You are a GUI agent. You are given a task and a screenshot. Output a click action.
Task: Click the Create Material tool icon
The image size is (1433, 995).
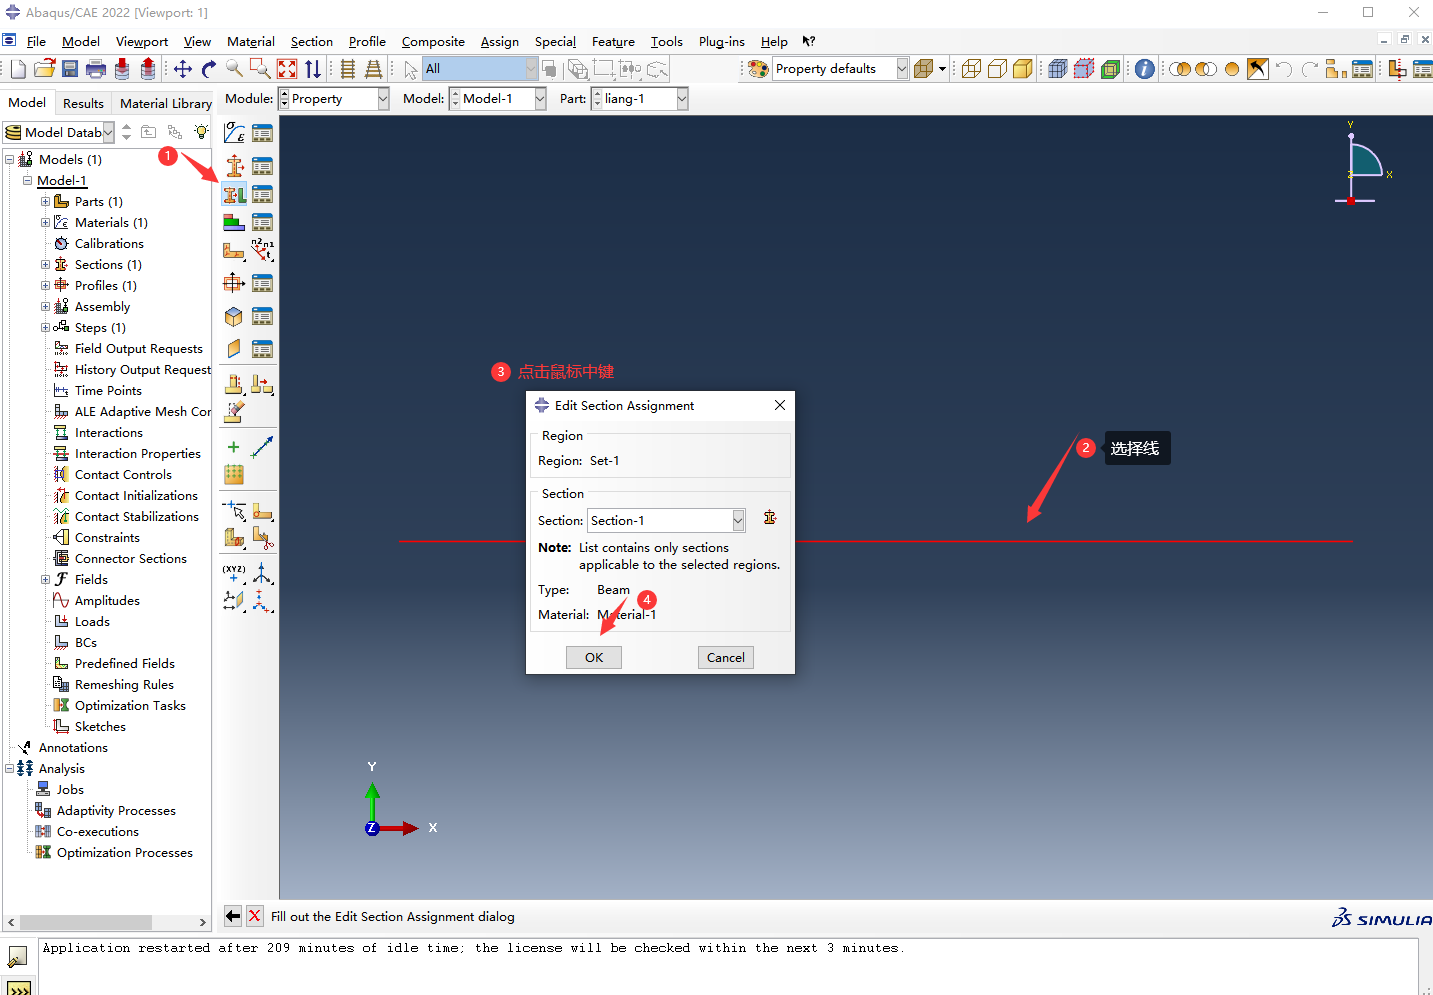pyautogui.click(x=234, y=133)
